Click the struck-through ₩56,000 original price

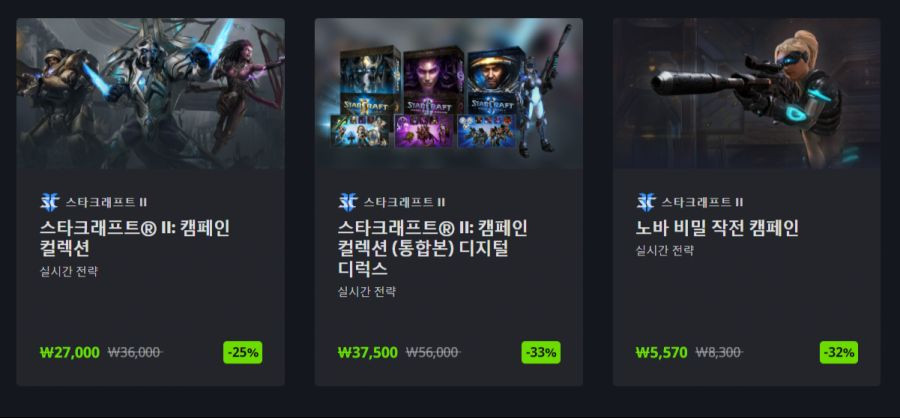[432, 353]
